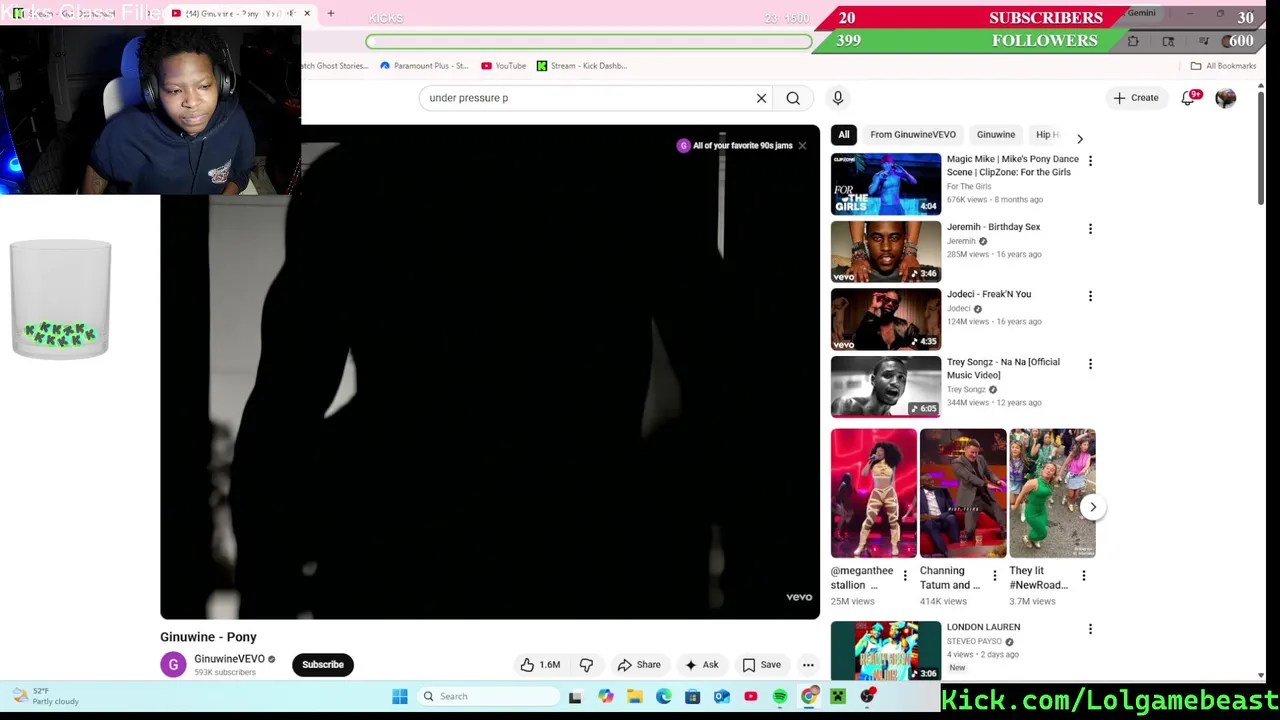
Task: Click the Create button
Action: [1136, 98]
